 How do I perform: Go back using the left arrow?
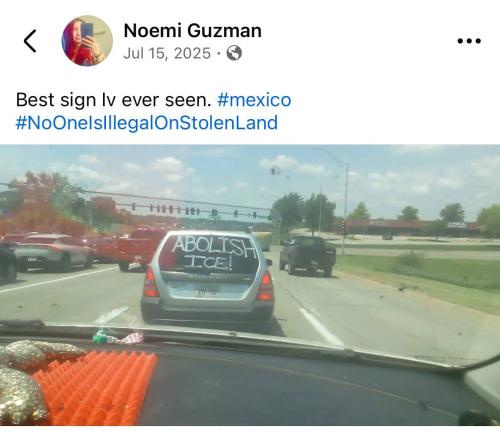[30, 41]
